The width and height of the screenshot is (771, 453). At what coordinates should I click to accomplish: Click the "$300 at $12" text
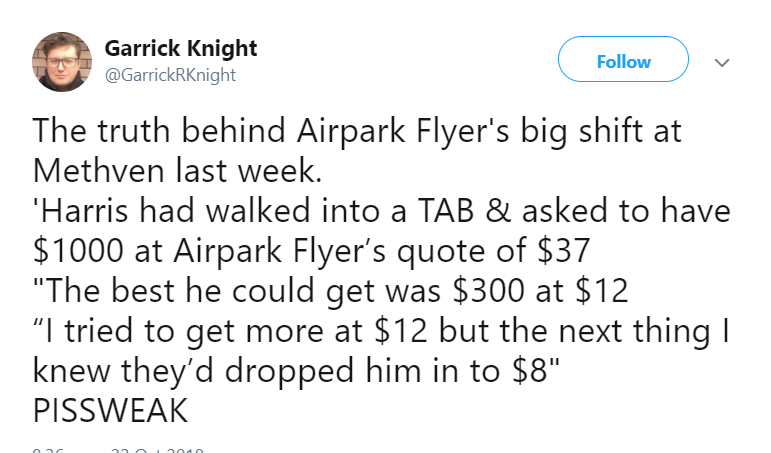[x=540, y=290]
